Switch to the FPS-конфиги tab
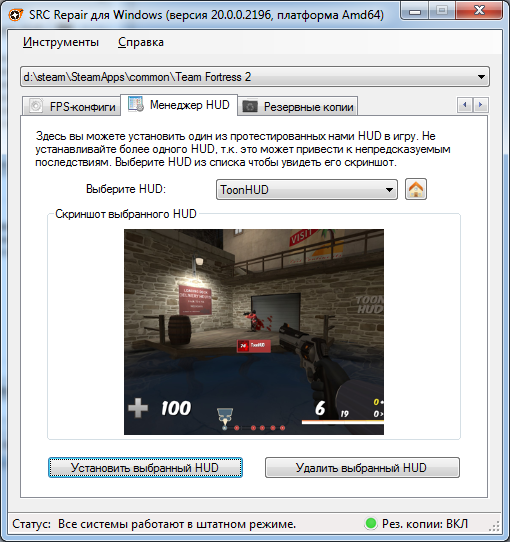 [x=72, y=106]
